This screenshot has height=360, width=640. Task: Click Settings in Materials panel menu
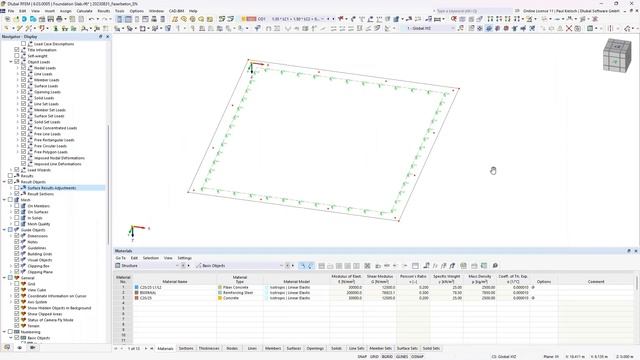point(184,258)
